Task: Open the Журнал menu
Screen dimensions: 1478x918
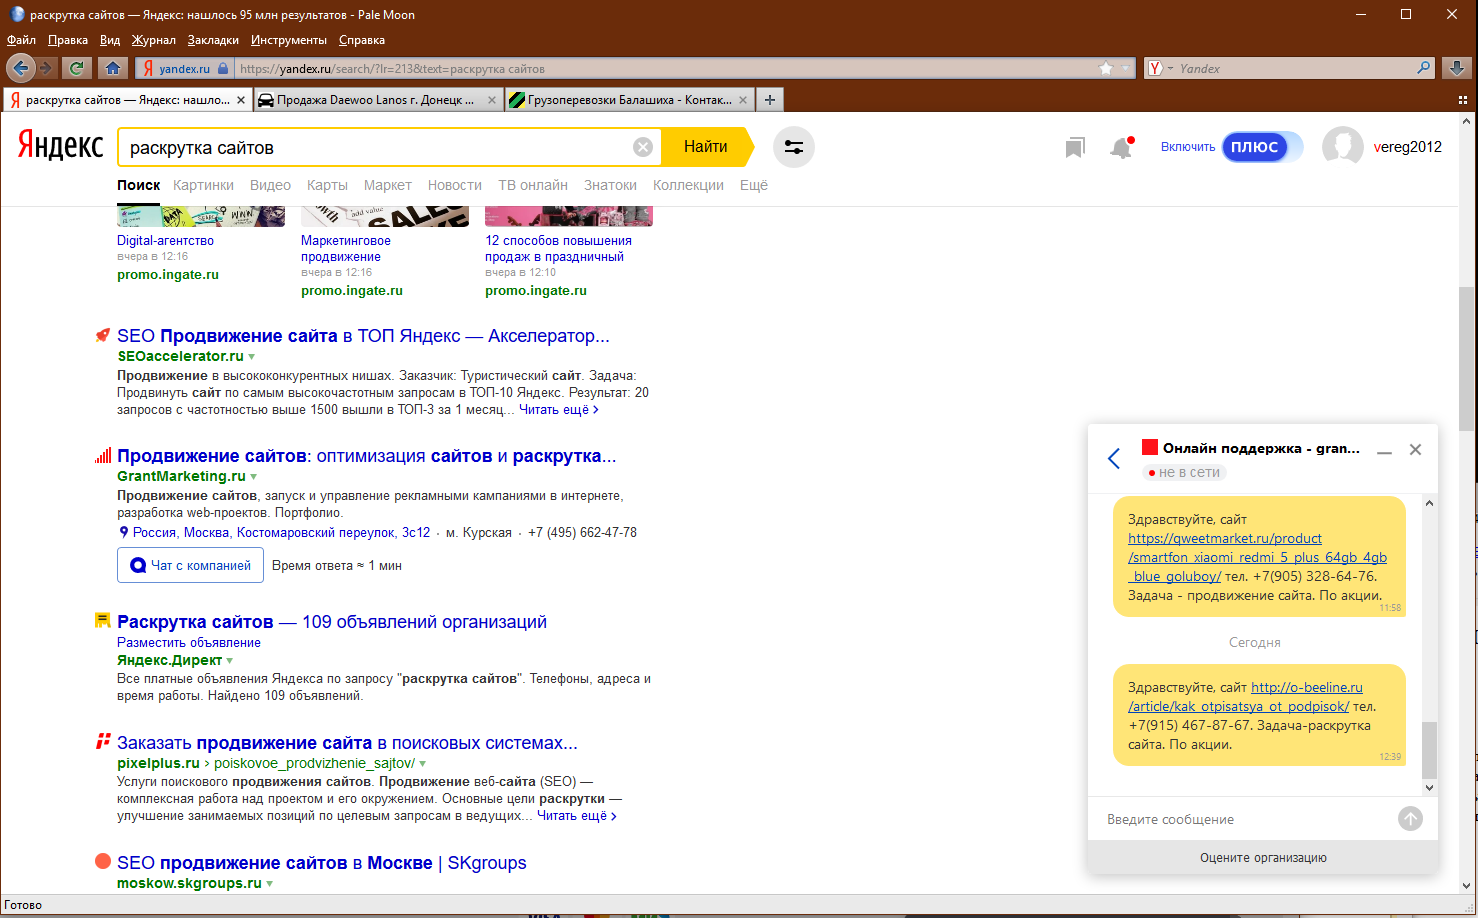Action: tap(154, 40)
